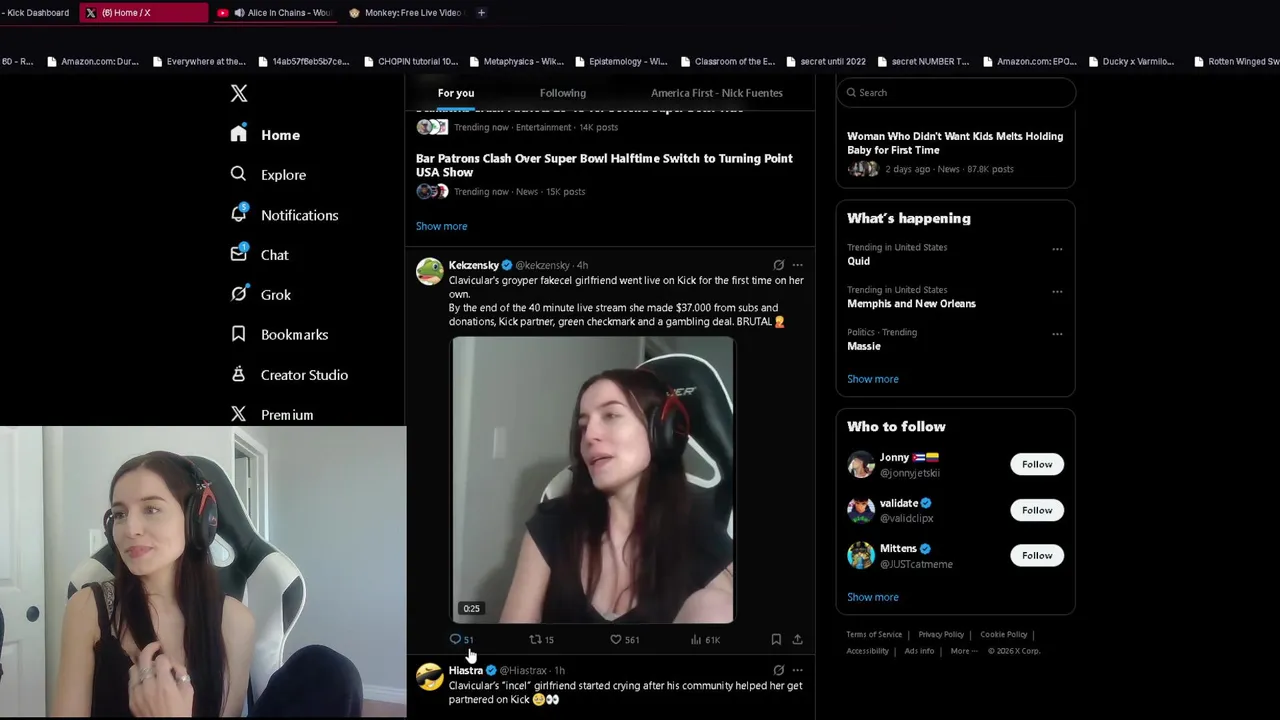1280x720 pixels.
Task: Repost the Kelczensky post
Action: tap(535, 639)
